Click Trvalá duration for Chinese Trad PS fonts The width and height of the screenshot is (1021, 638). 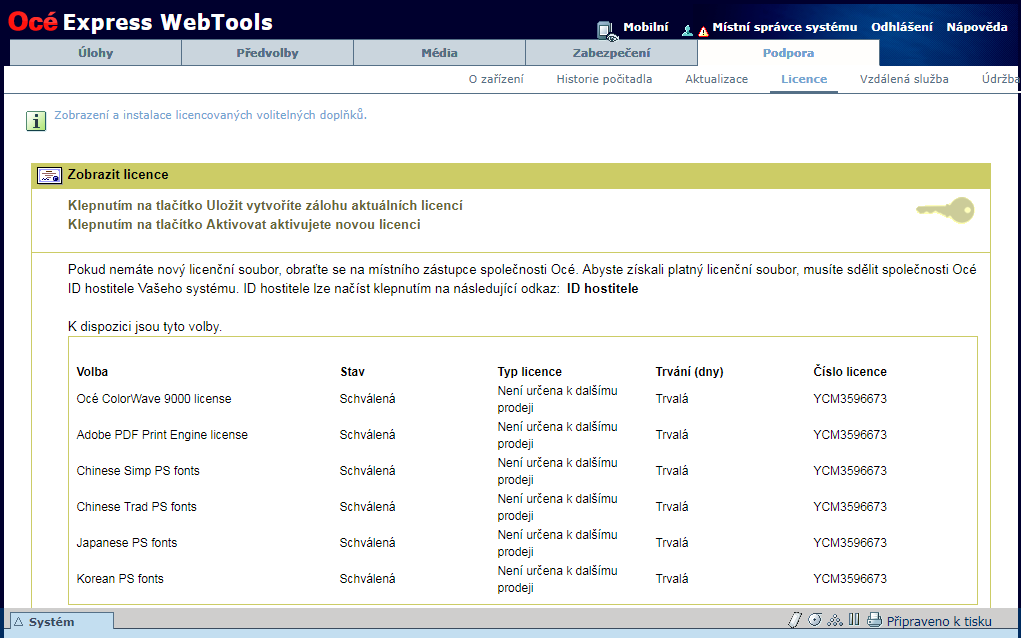tap(672, 506)
